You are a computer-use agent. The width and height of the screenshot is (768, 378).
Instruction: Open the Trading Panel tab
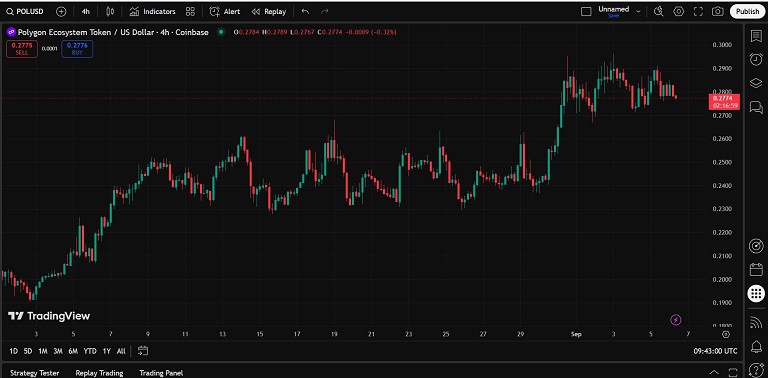click(161, 373)
